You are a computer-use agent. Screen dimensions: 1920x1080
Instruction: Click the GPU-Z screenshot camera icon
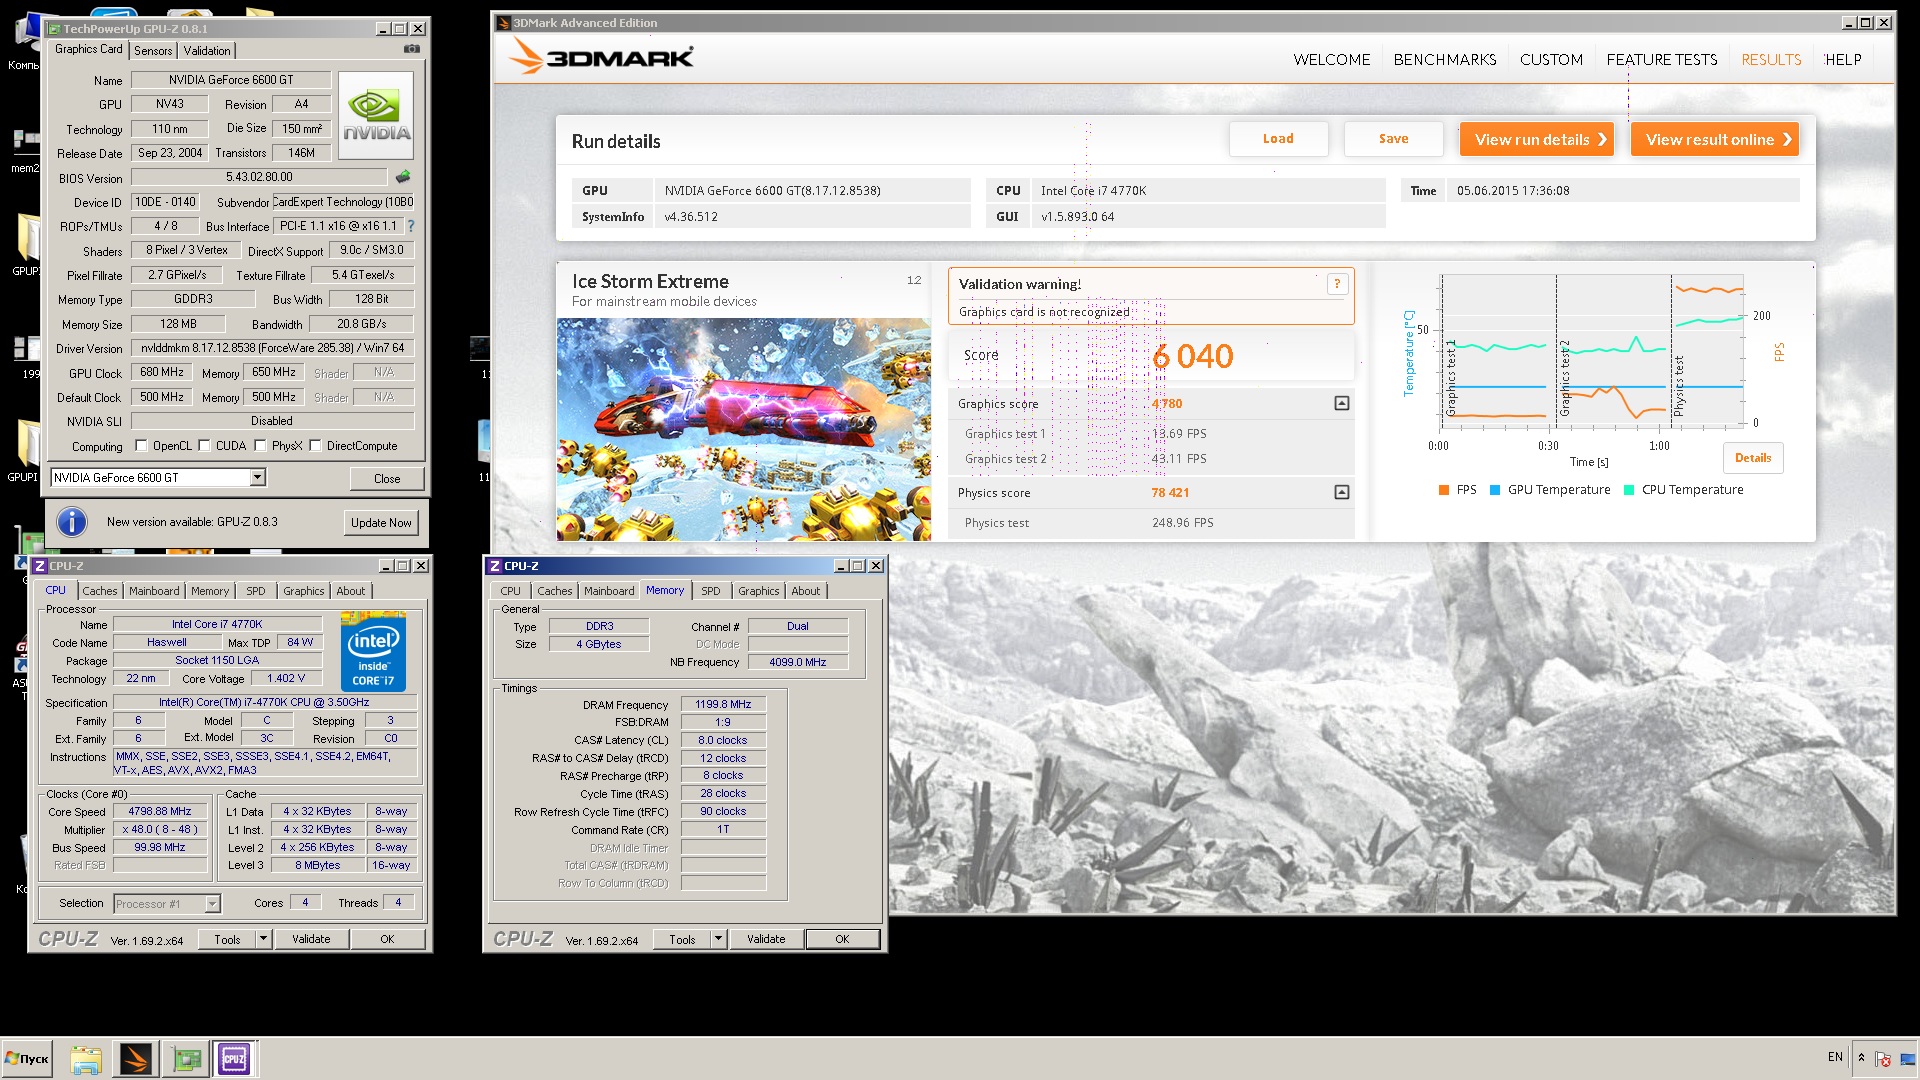[412, 49]
